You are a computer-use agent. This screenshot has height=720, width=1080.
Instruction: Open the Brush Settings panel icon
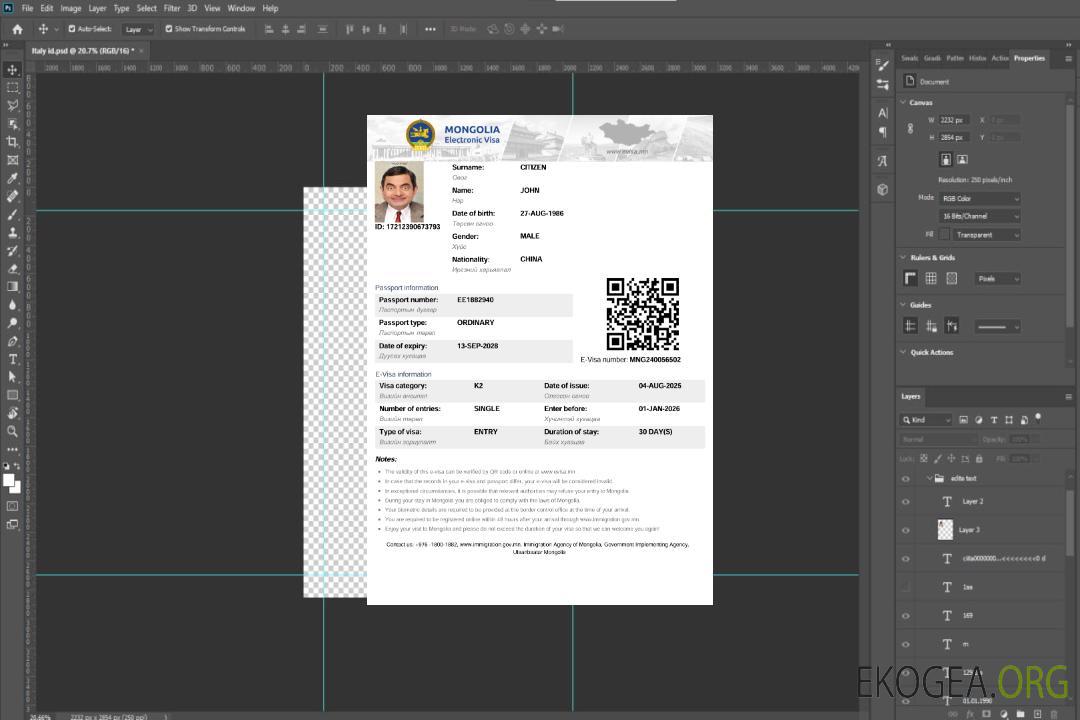tap(883, 65)
